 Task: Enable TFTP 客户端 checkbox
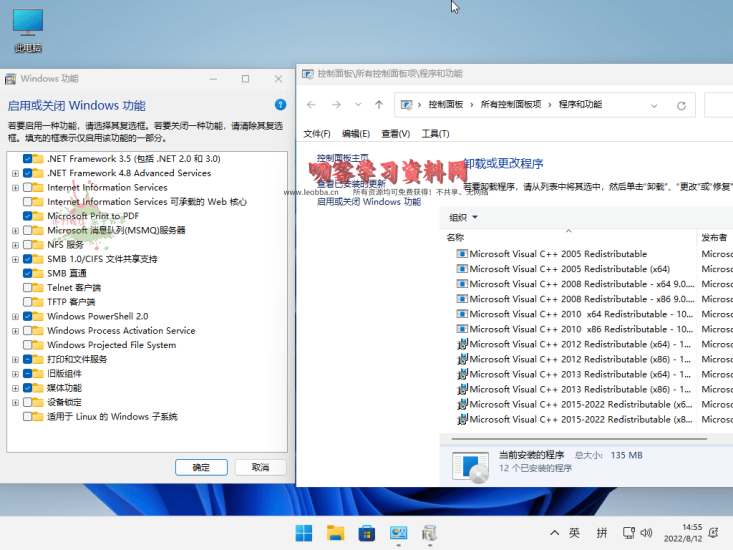point(27,302)
